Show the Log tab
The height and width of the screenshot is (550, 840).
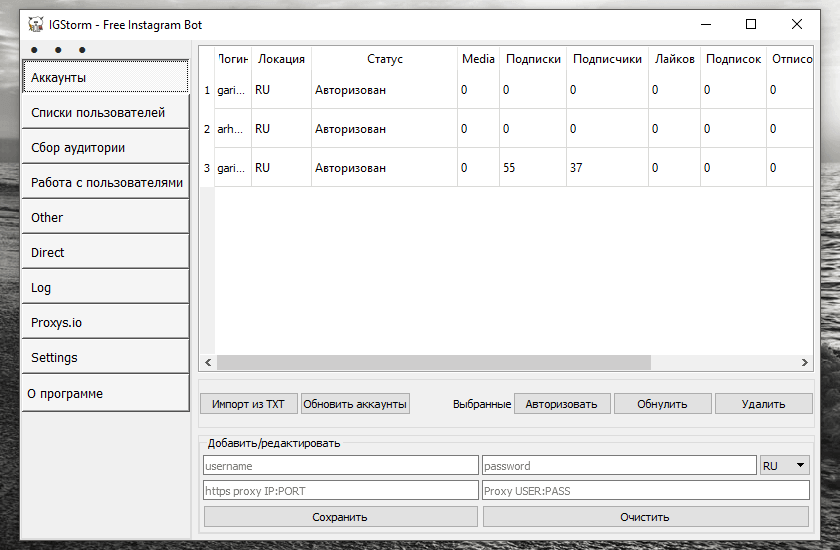coord(106,288)
